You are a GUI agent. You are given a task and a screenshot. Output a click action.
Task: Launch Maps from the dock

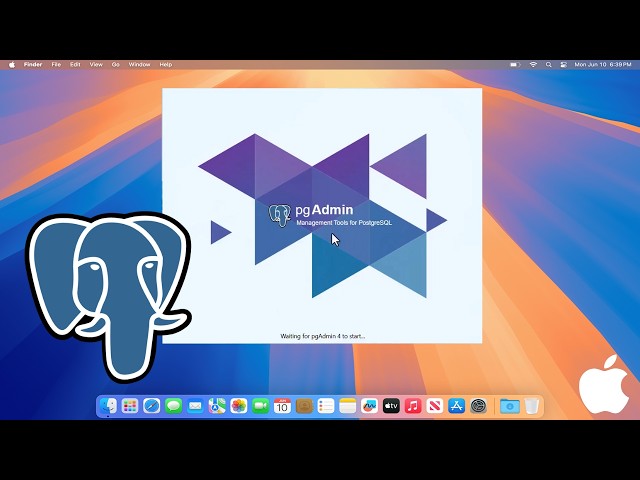217,406
